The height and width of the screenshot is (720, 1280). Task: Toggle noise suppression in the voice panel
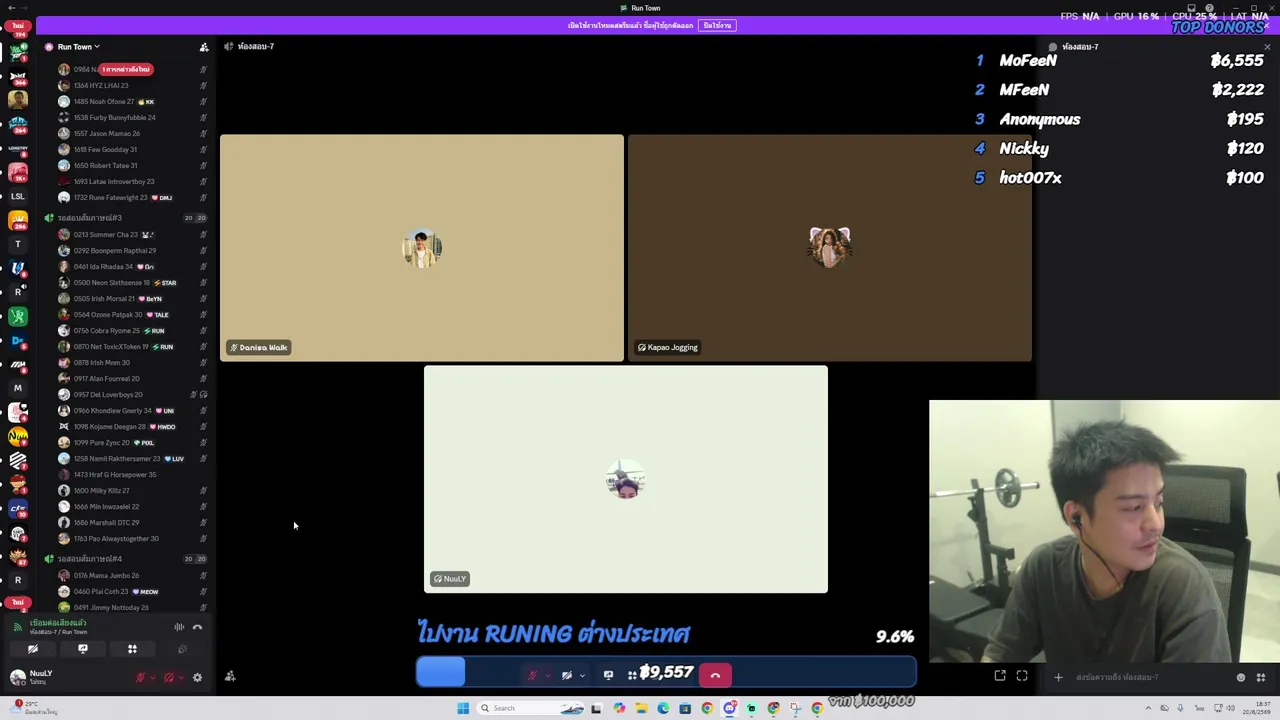coord(179,627)
